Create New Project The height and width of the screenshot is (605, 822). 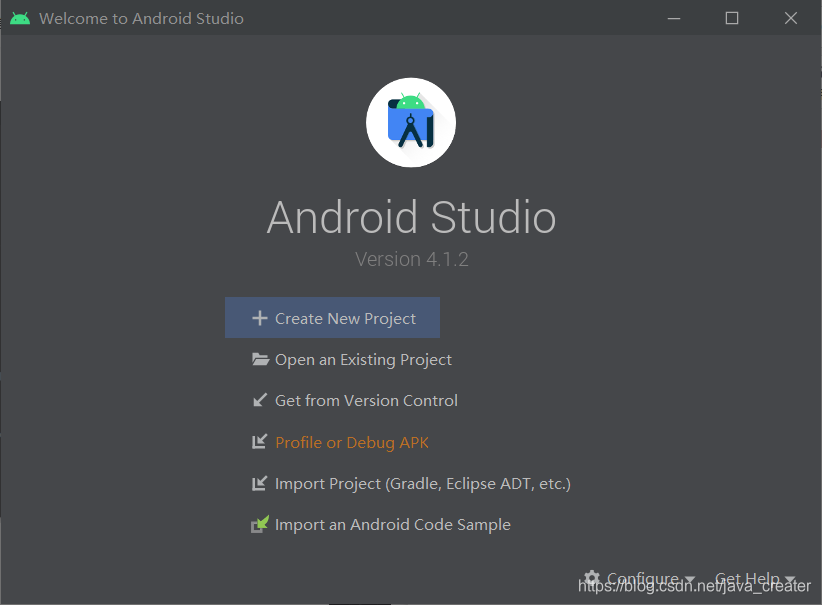[332, 318]
